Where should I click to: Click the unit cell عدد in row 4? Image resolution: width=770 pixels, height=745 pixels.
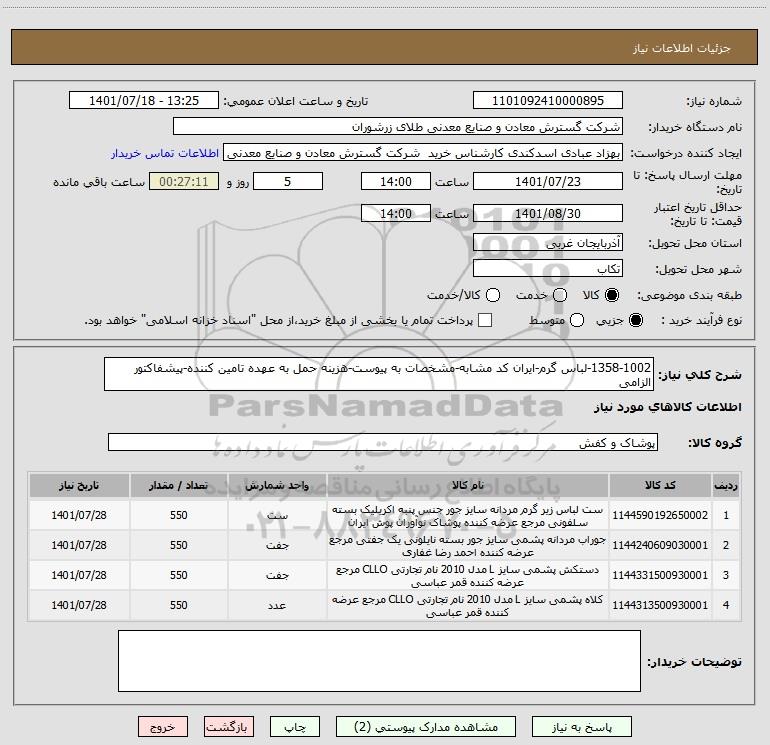[x=277, y=605]
